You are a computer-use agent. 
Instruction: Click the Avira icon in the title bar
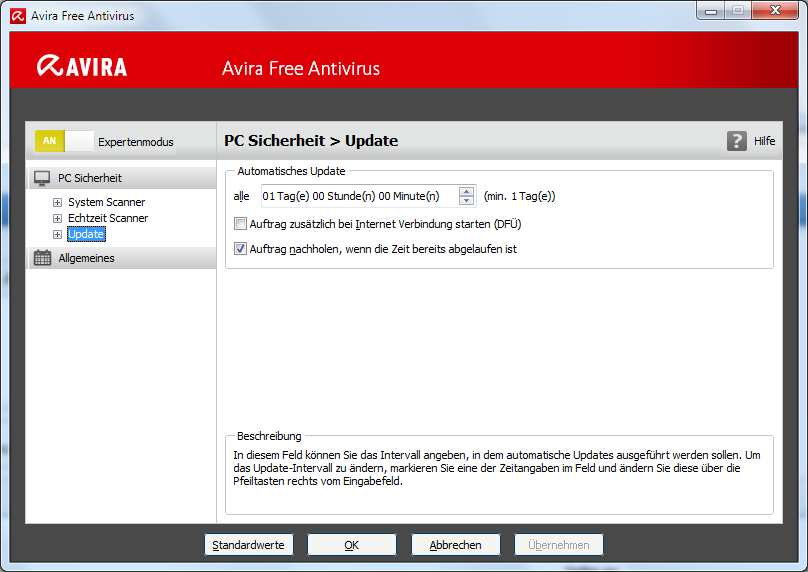click(x=18, y=16)
